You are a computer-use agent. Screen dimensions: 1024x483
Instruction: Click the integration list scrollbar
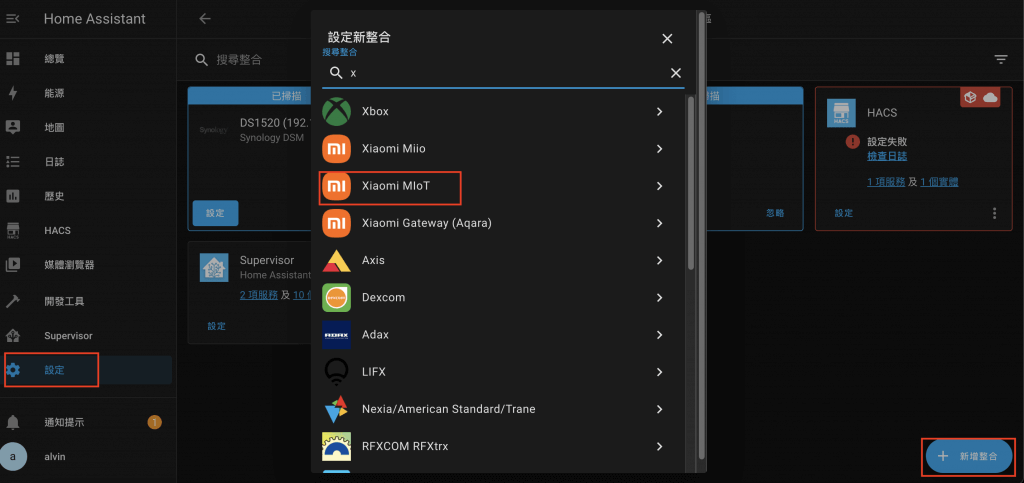point(691,183)
